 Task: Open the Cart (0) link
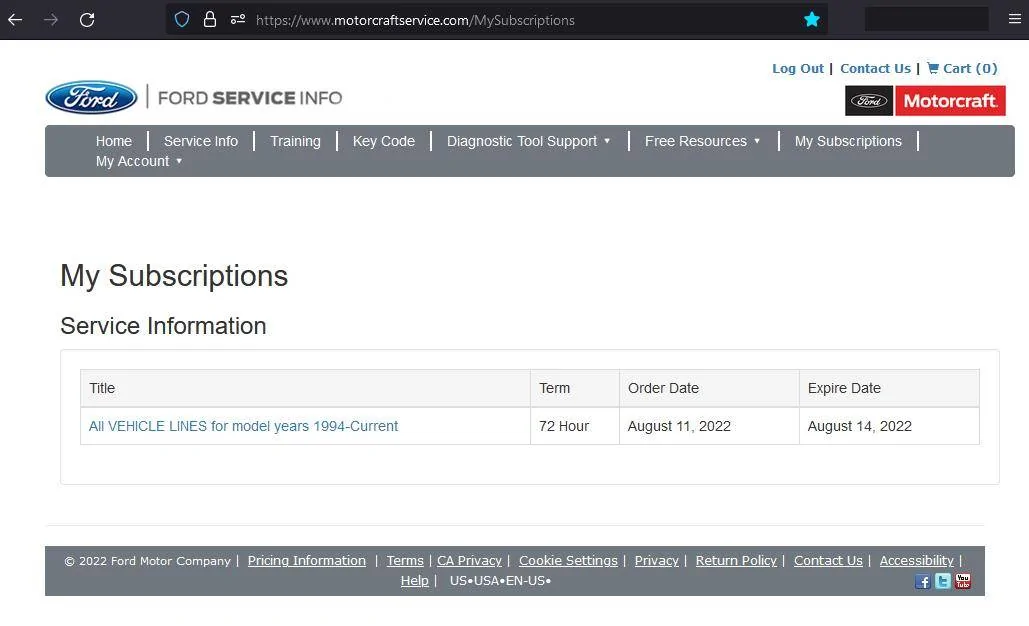pyautogui.click(x=962, y=68)
